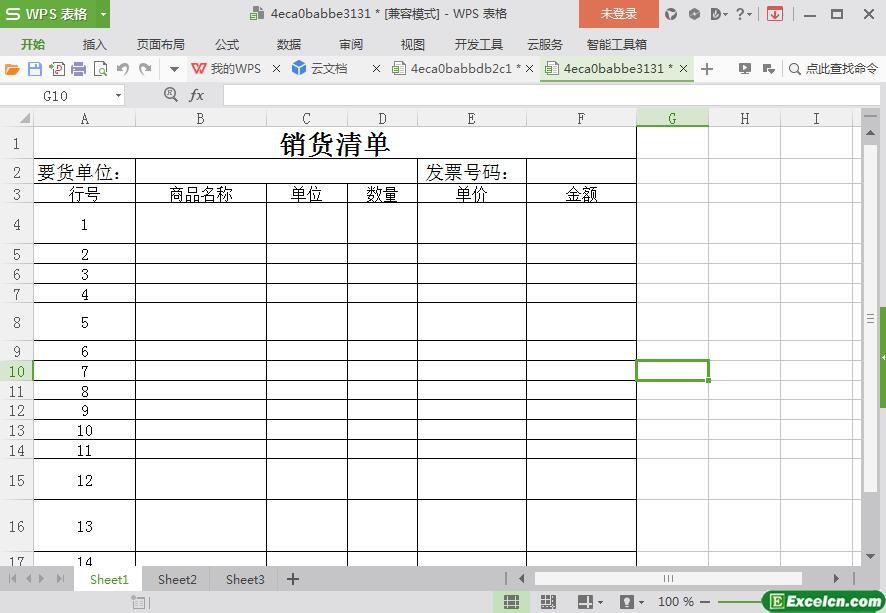Image resolution: width=886 pixels, height=613 pixels.
Task: Click the open file folder icon
Action: [x=12, y=69]
